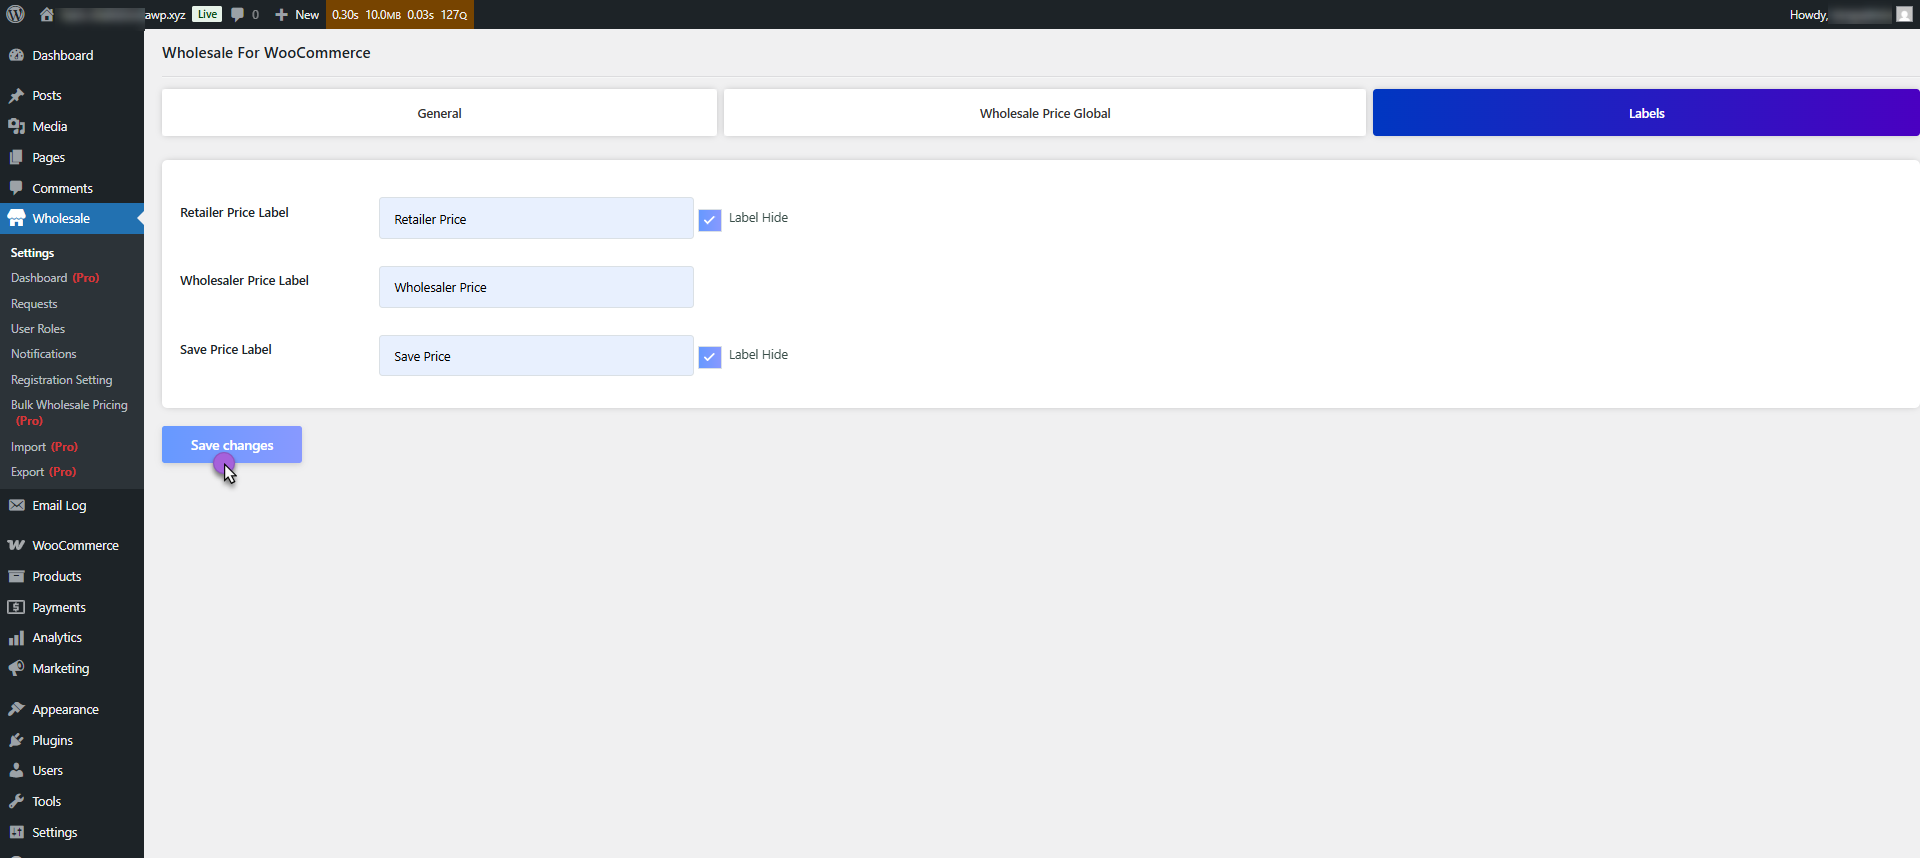This screenshot has height=858, width=1920.
Task: Open the comments bubble icon in admin bar
Action: [238, 14]
